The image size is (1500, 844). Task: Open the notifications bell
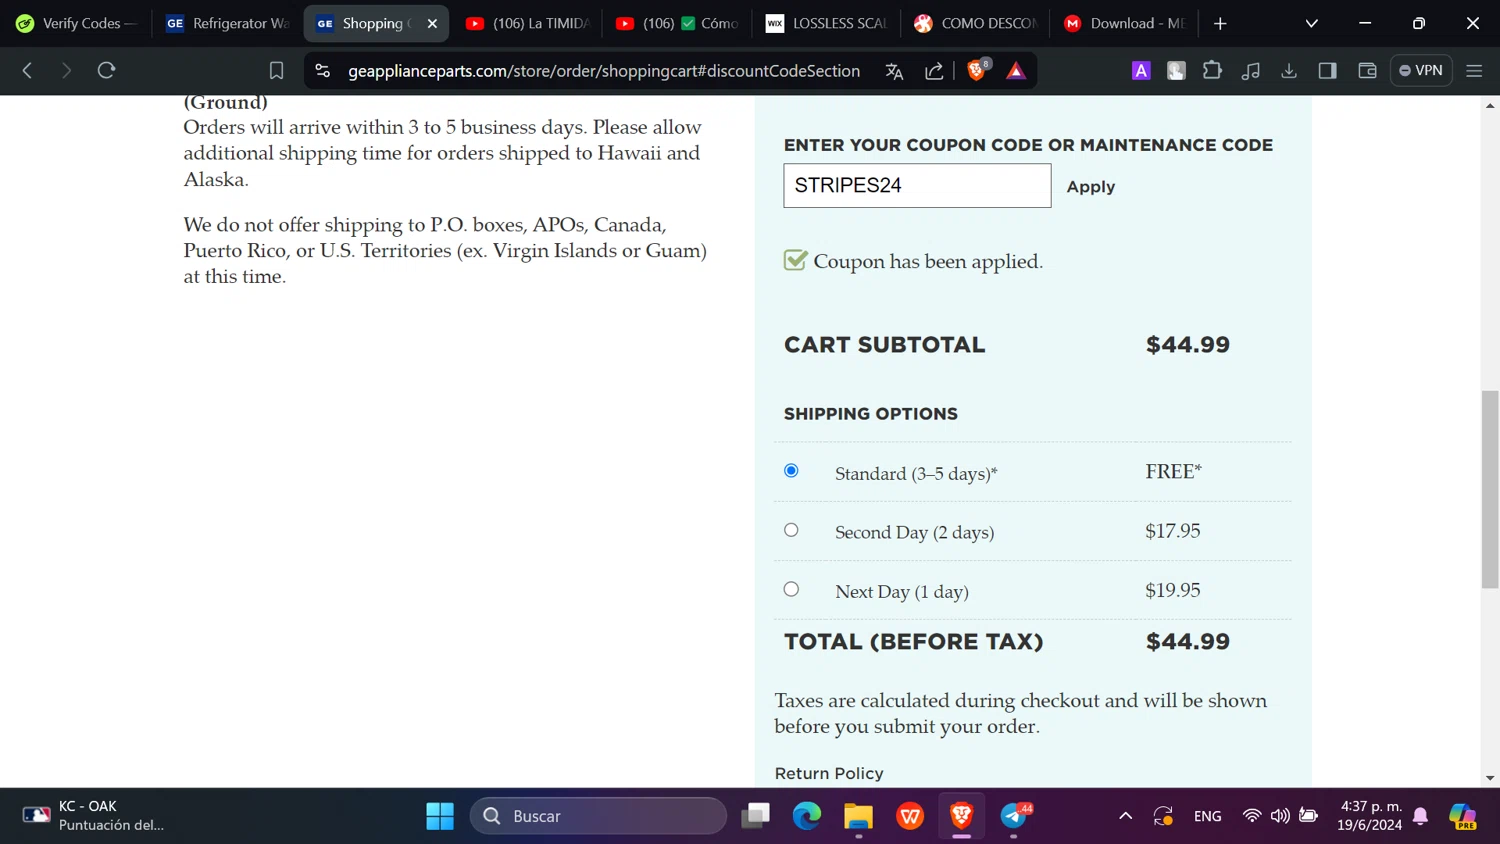click(x=1421, y=817)
